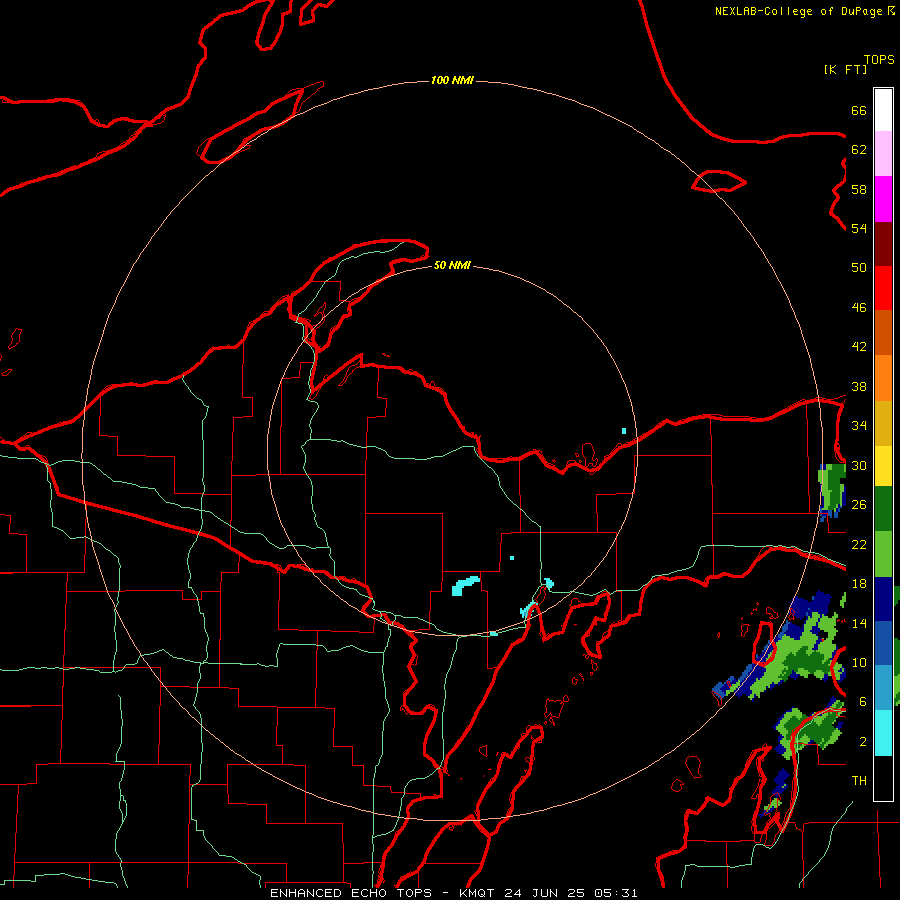
Task: Click the cyan swatch between 6 and 2
Action: coord(883,732)
